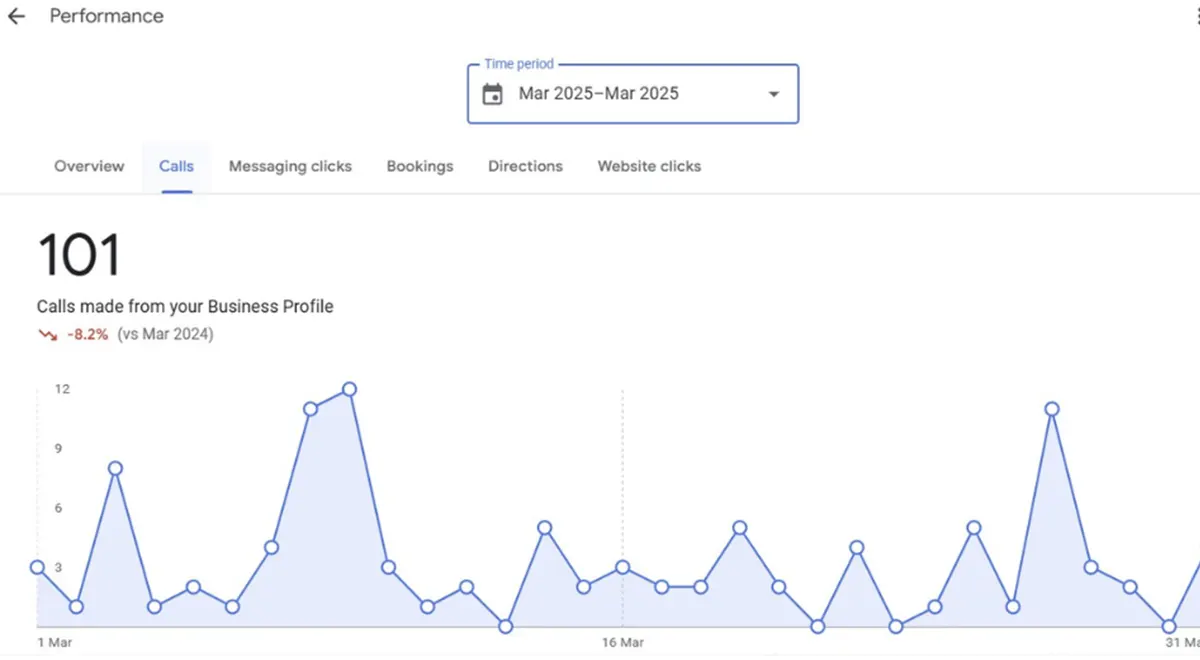Screen dimensions: 1200x660
Task: Select the Calls tab
Action: (x=176, y=167)
